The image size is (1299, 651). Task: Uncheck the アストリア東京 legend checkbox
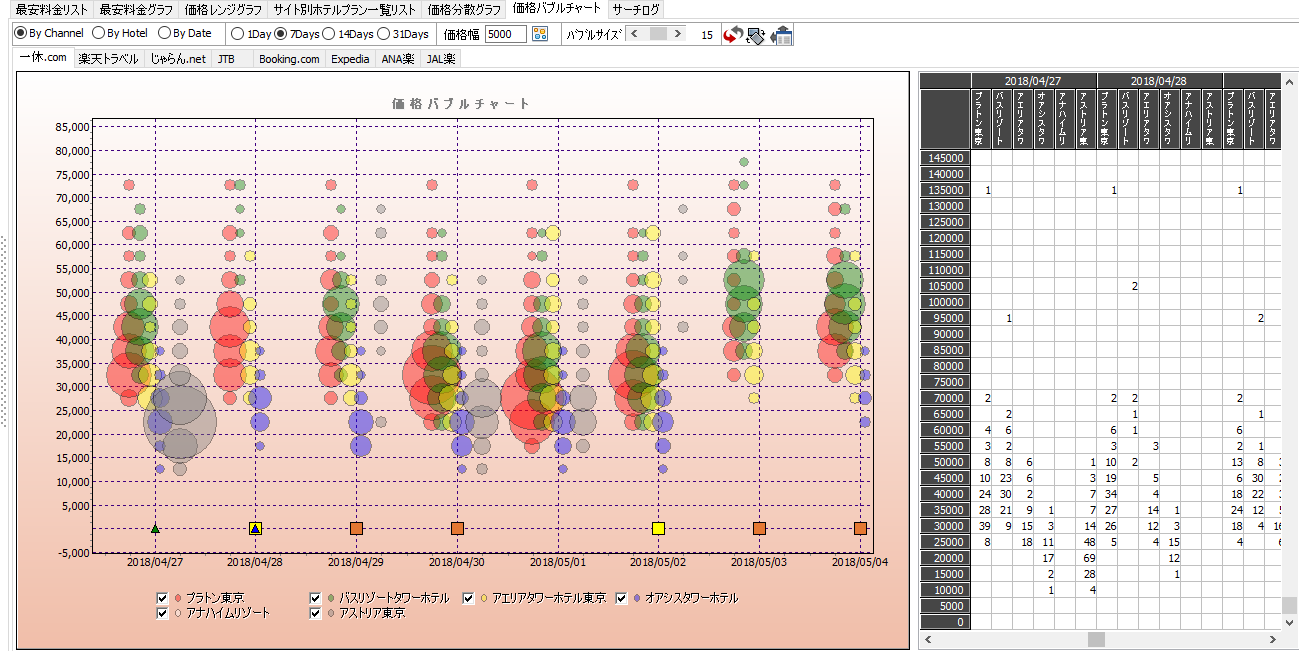coord(316,613)
